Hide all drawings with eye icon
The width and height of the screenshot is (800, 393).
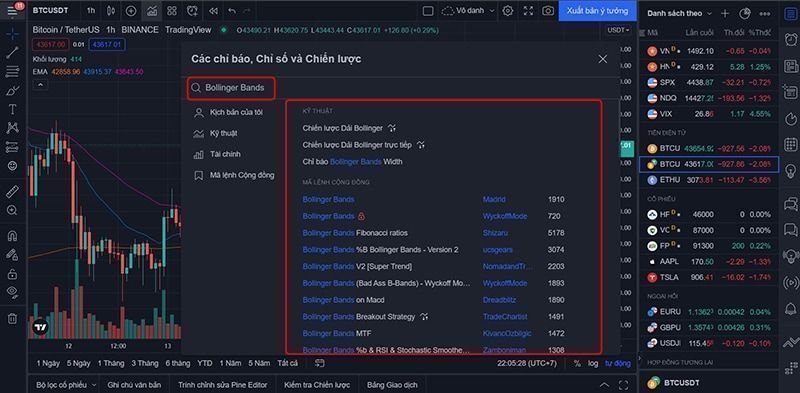(x=12, y=292)
